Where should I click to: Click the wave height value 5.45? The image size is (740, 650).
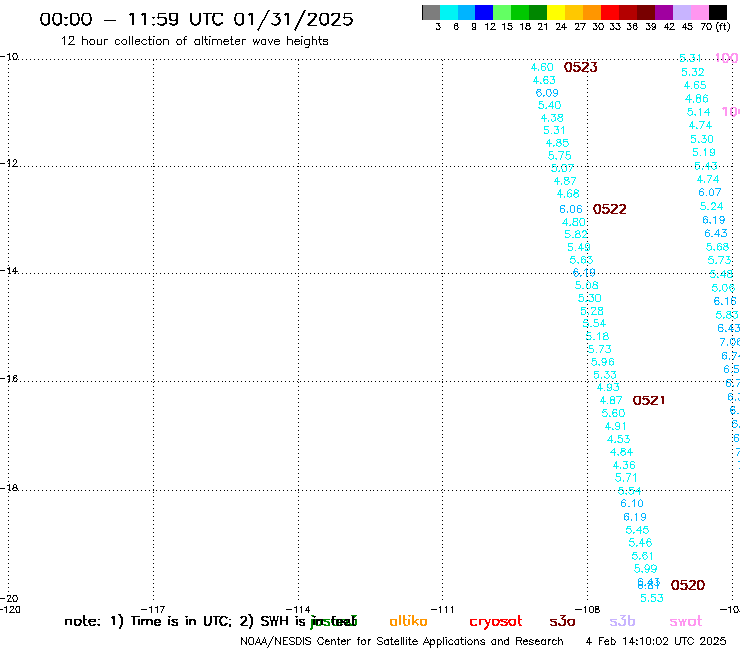pyautogui.click(x=637, y=530)
